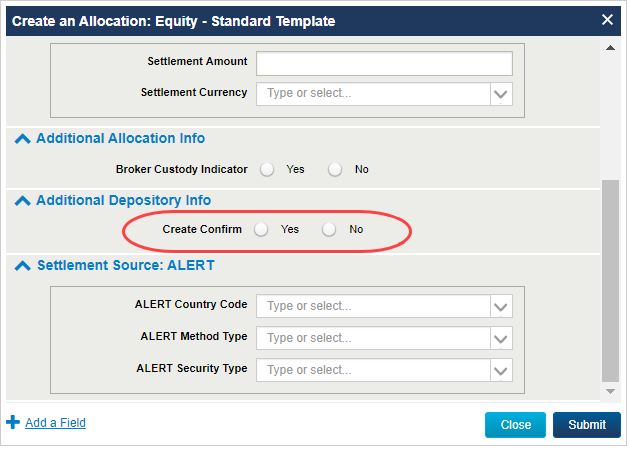Select No for Broker Custody Indicator
The height and width of the screenshot is (449, 630).
(335, 169)
